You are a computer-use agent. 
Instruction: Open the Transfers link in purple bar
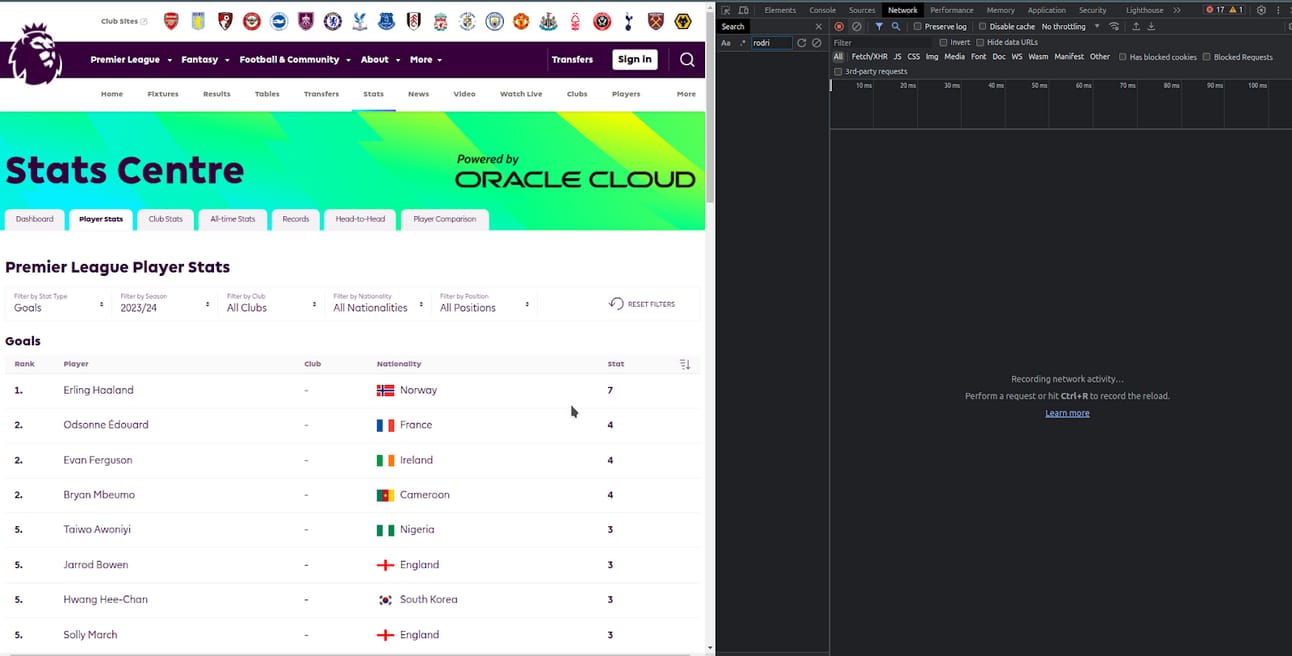(572, 60)
